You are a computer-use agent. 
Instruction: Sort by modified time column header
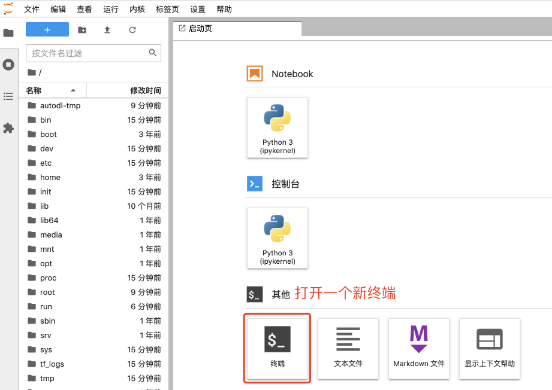pos(127,90)
